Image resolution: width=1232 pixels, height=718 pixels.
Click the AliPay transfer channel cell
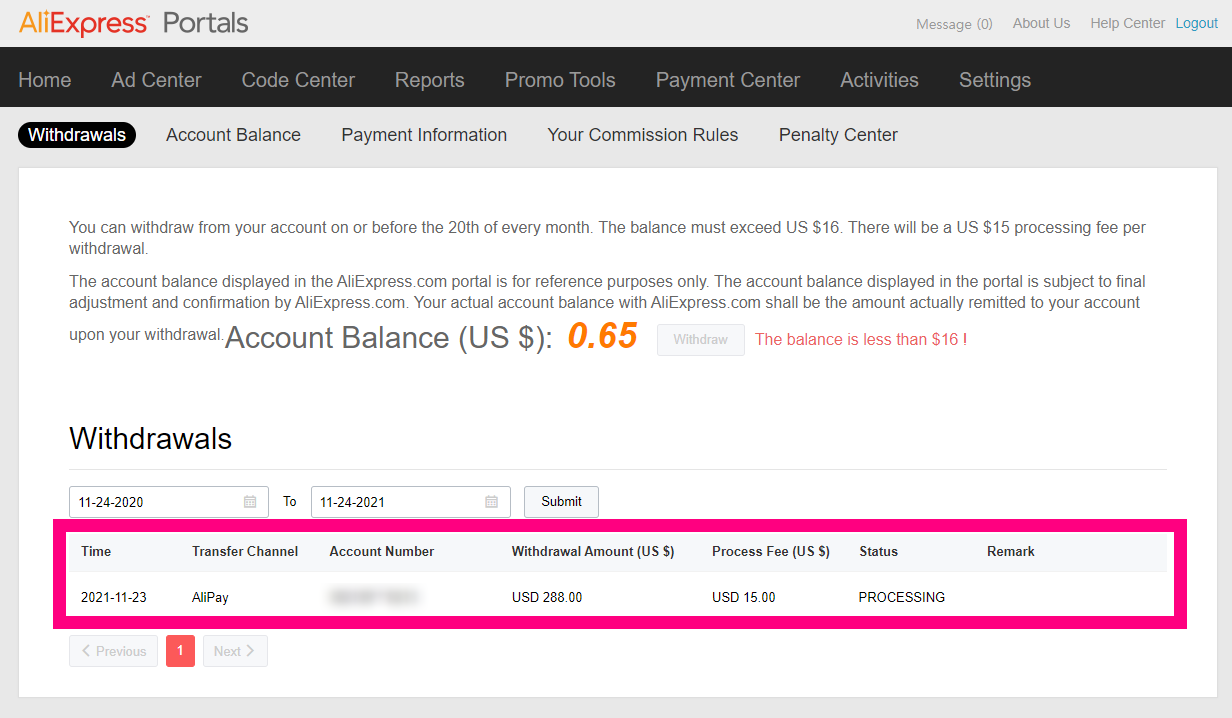[x=210, y=598]
